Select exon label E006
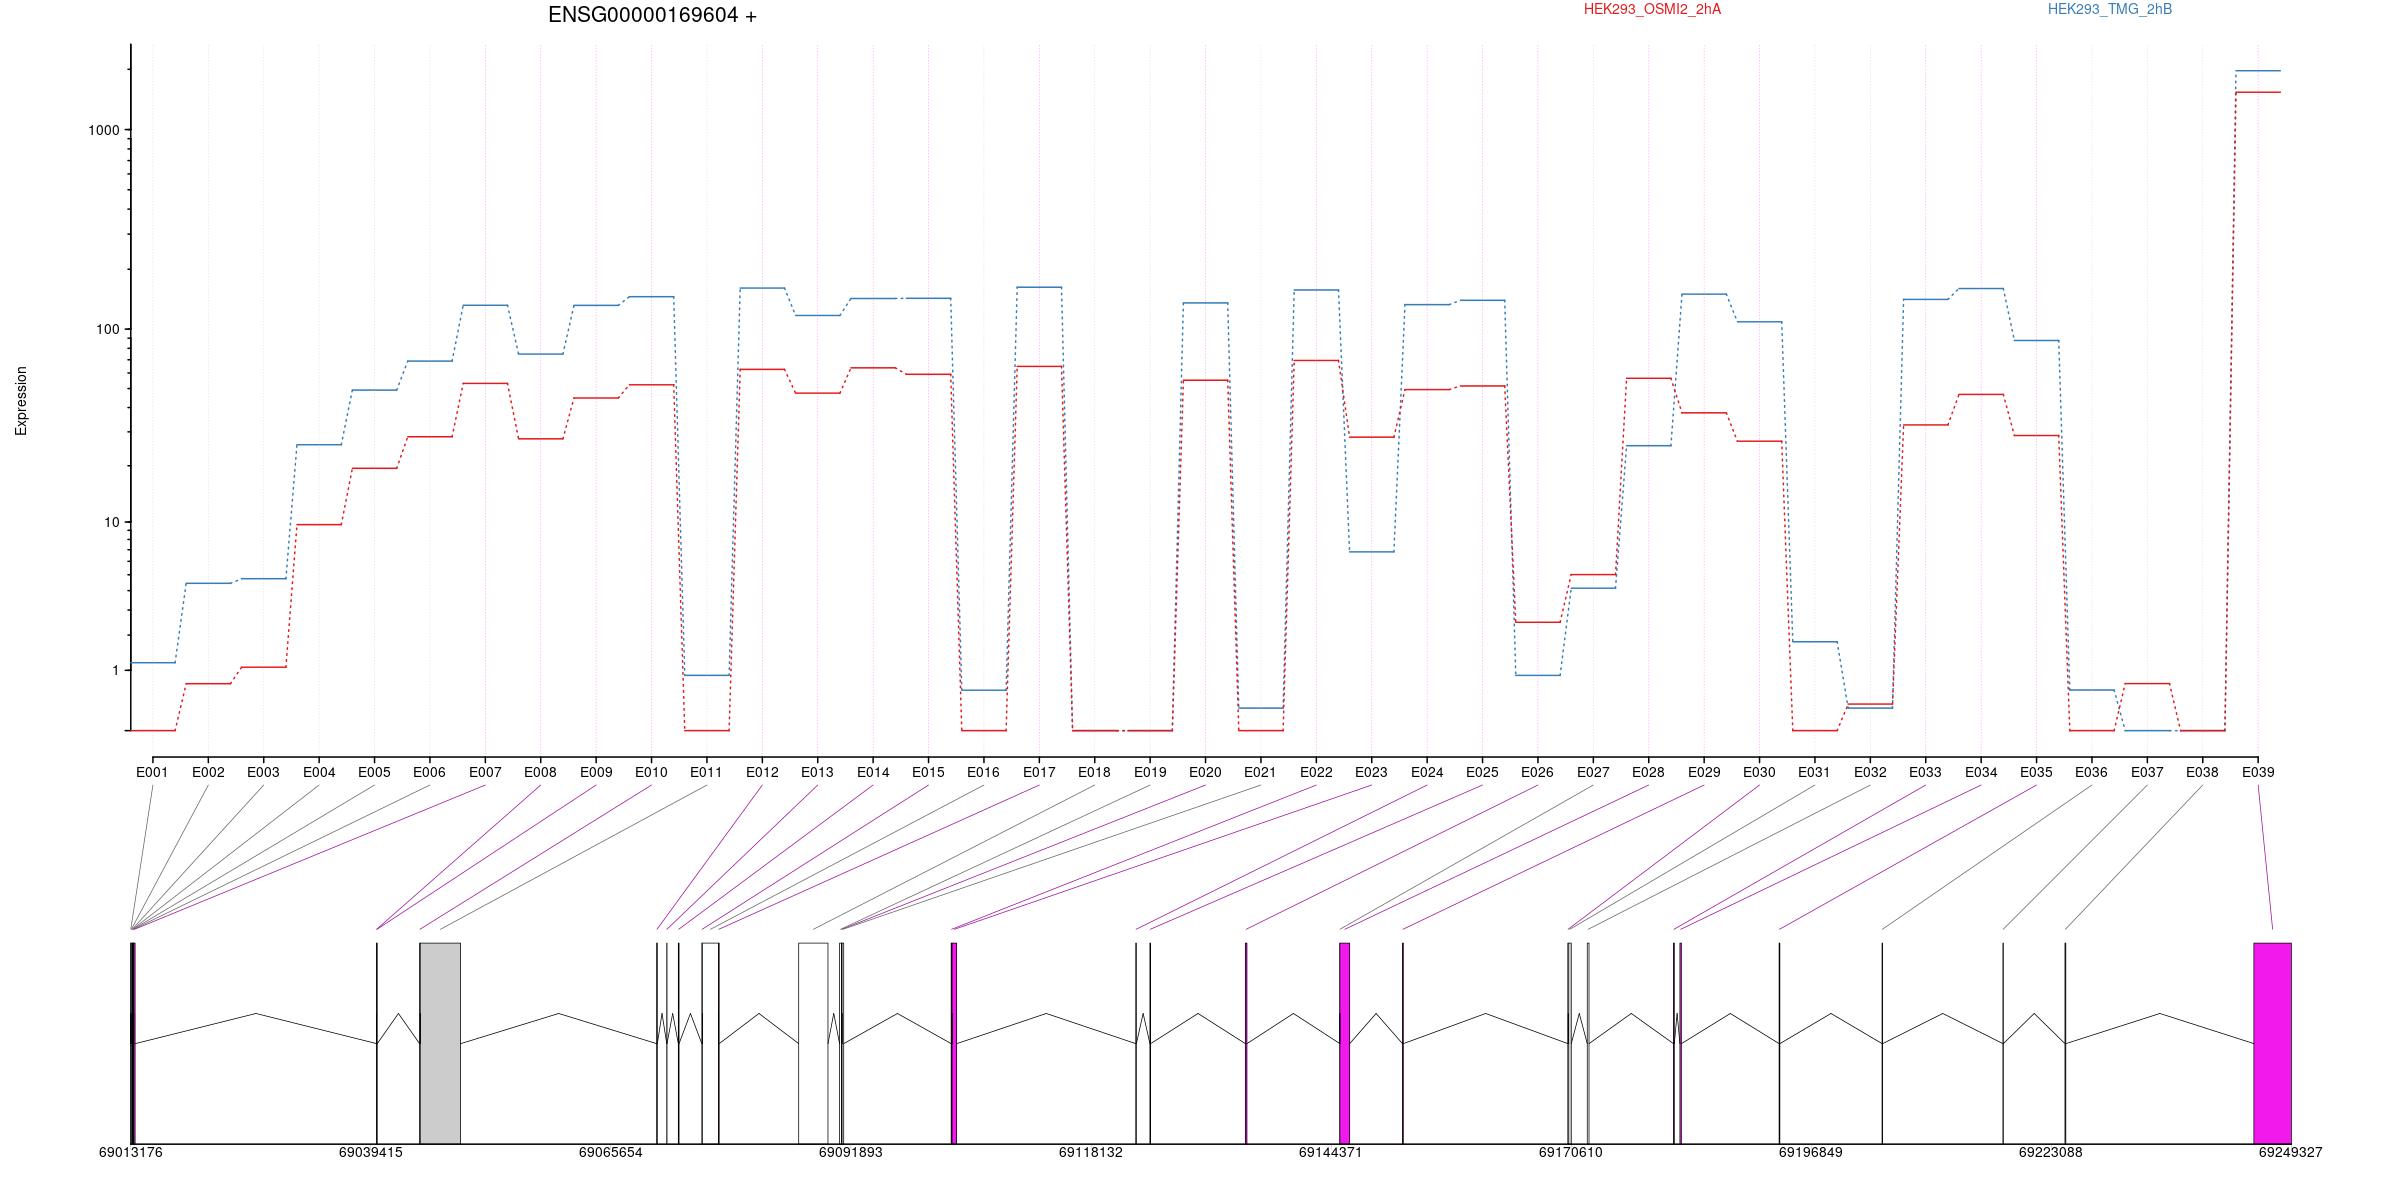 tap(429, 772)
